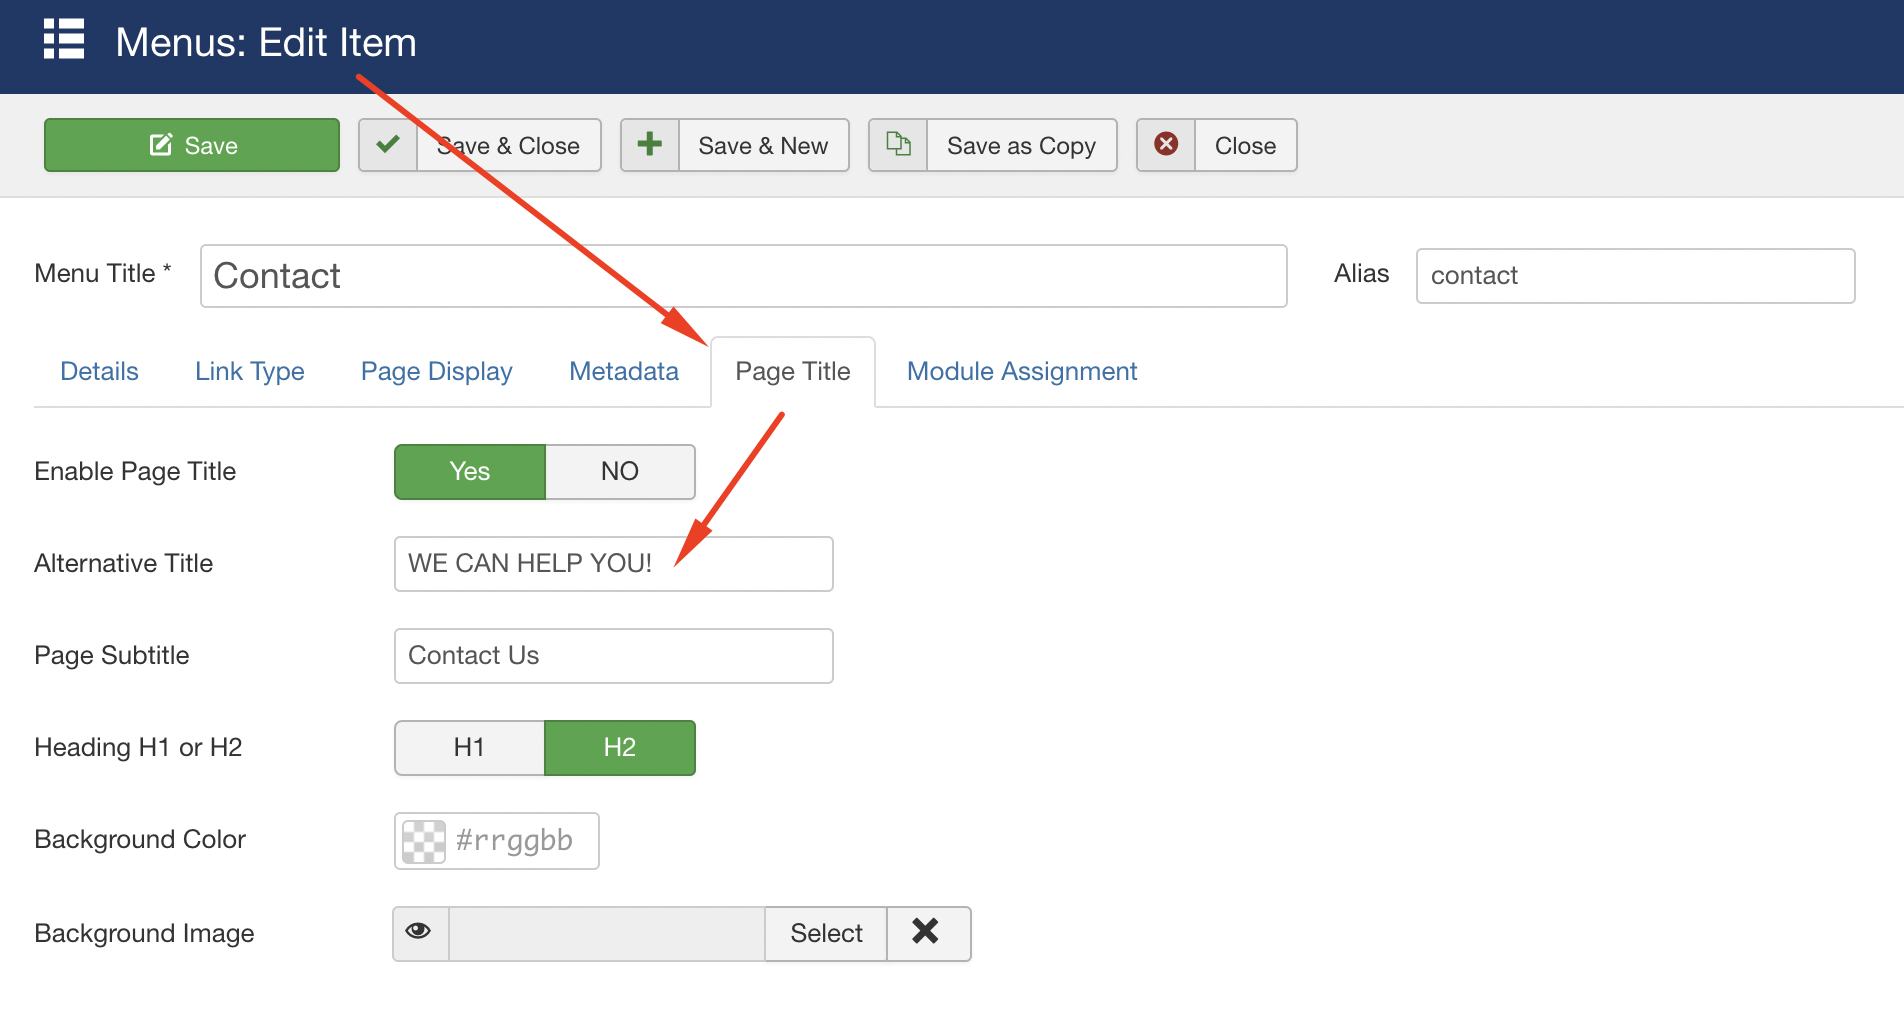This screenshot has width=1904, height=1012.
Task: Open the background image Select dialog
Action: (x=826, y=933)
